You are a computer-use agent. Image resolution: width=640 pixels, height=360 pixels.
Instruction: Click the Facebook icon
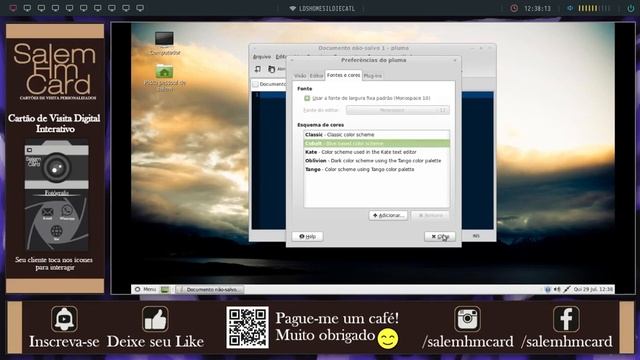567,319
